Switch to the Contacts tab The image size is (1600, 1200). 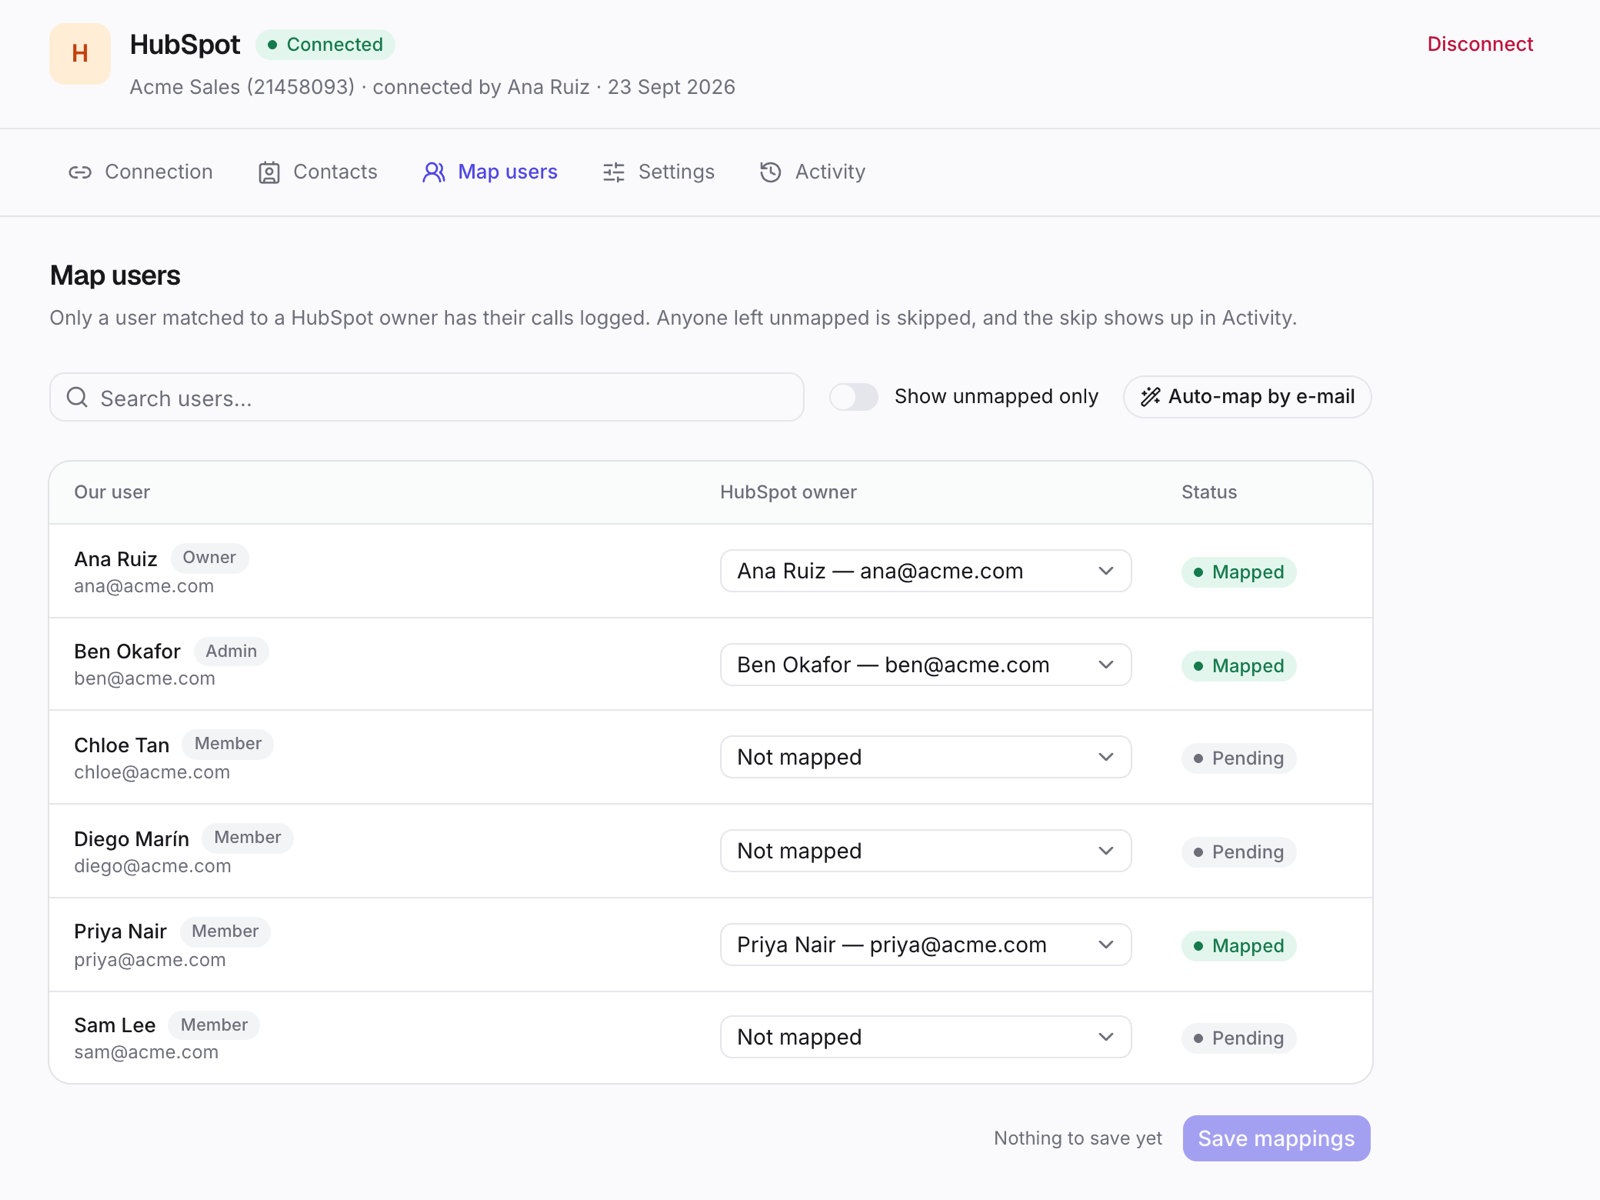pyautogui.click(x=318, y=172)
